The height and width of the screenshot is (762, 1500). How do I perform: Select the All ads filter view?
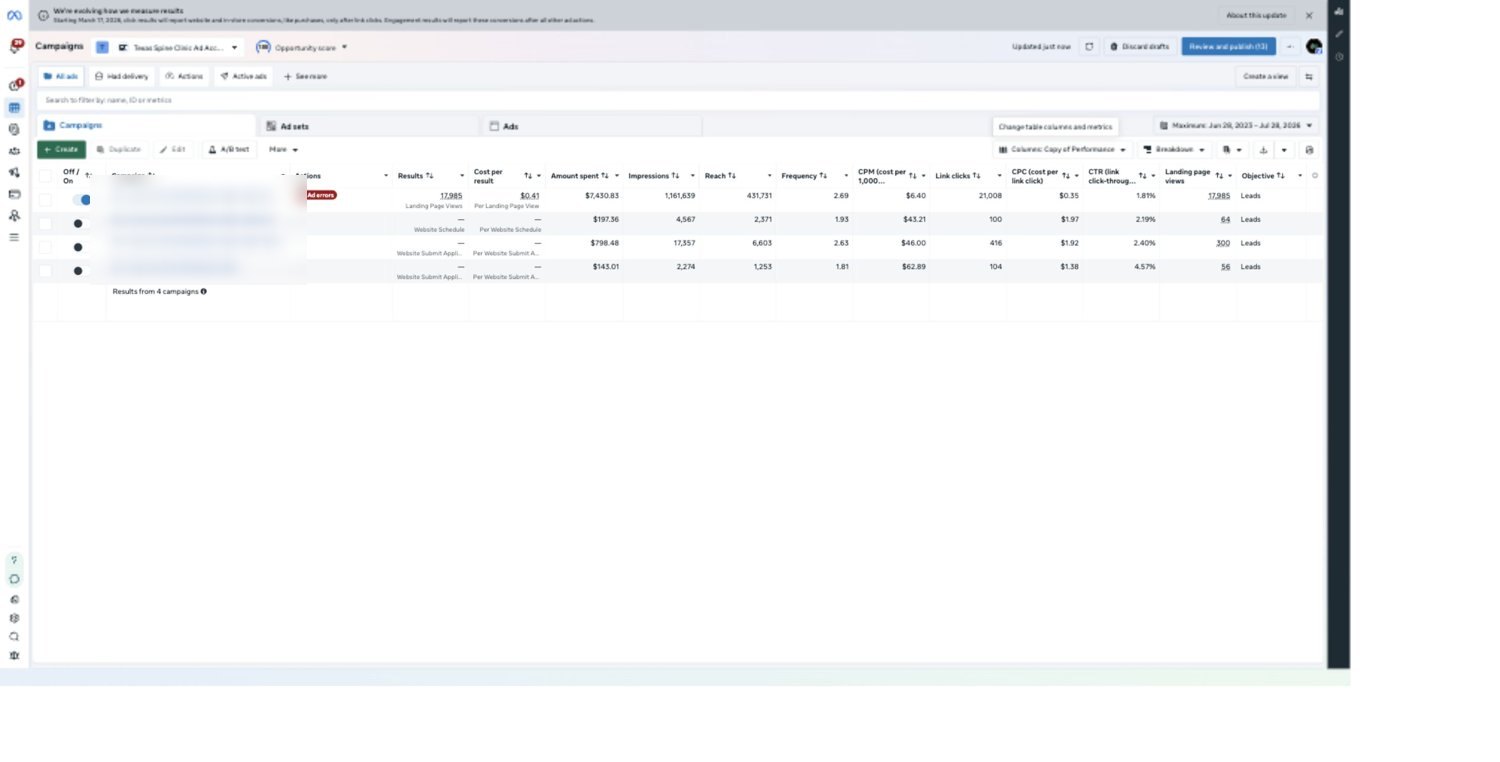61,76
